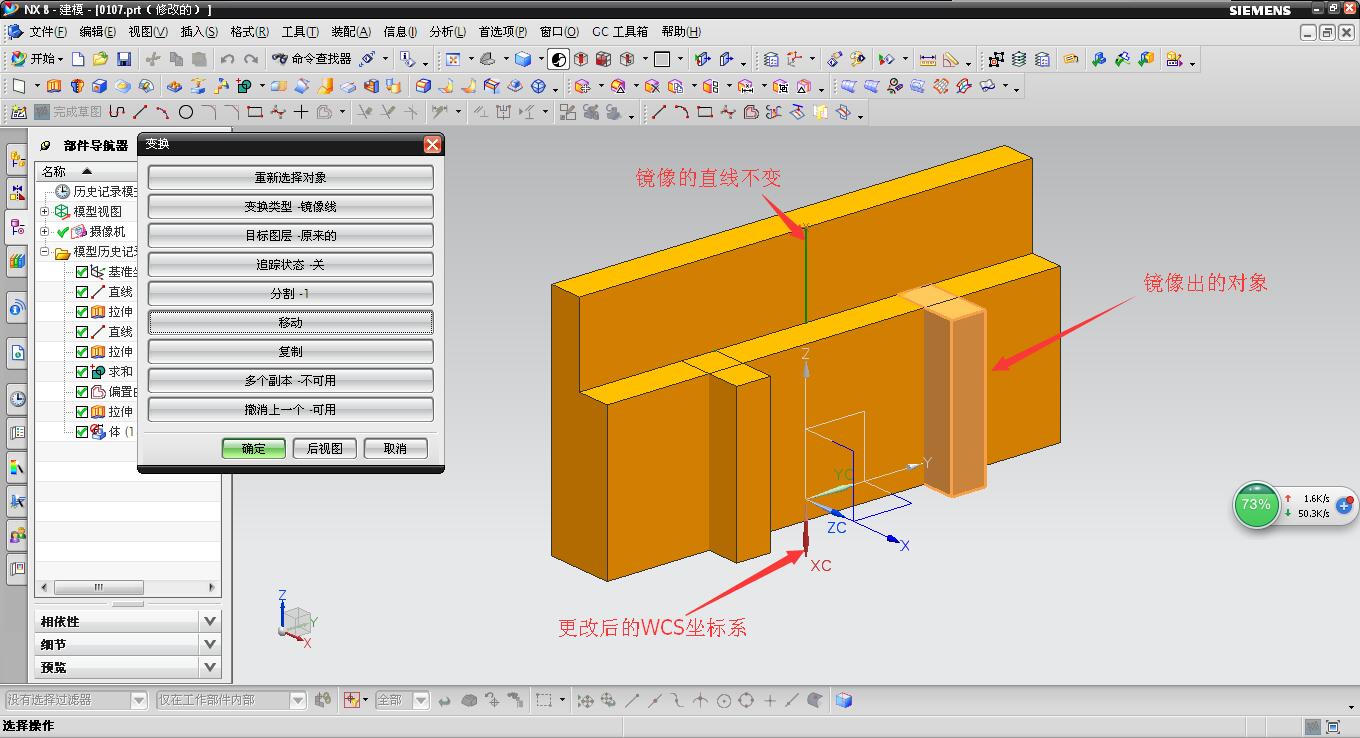
Task: Click the Measure Angle icon
Action: (x=951, y=60)
